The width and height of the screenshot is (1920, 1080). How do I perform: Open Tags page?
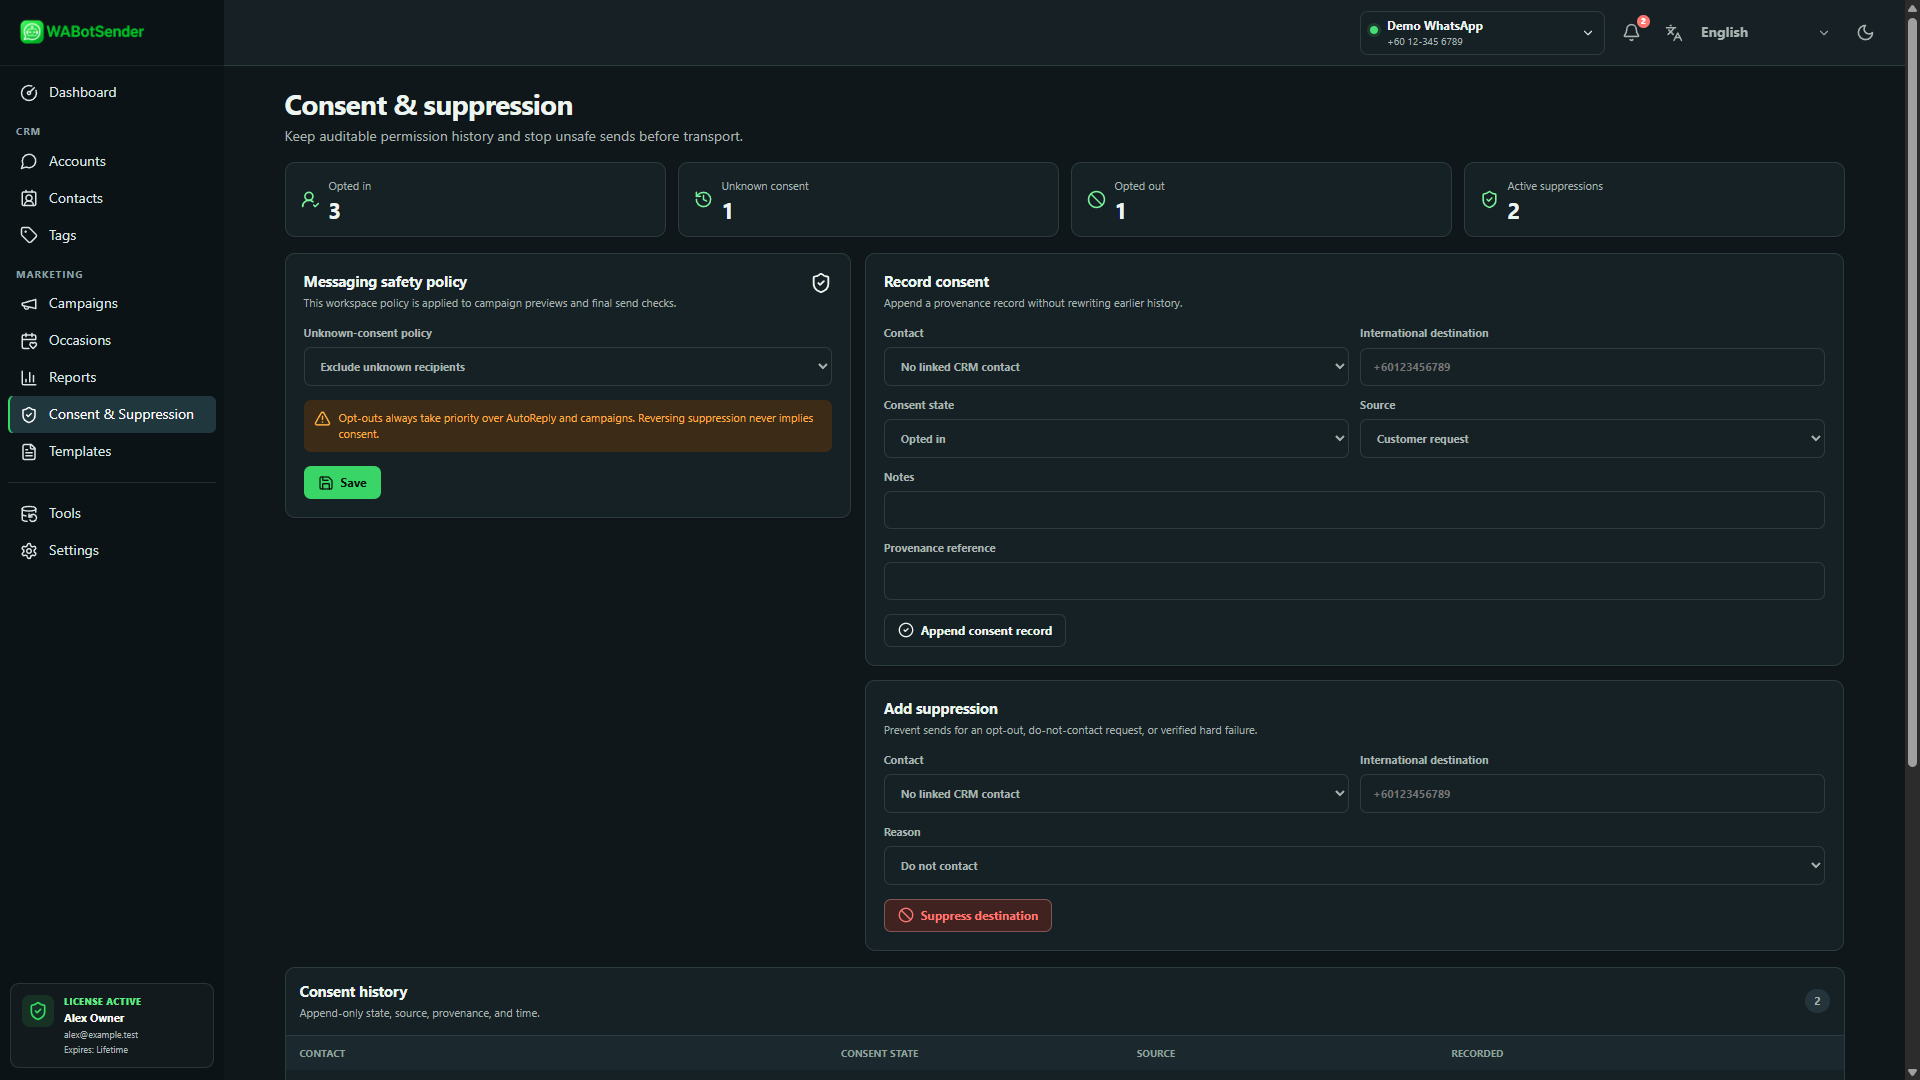(x=112, y=235)
